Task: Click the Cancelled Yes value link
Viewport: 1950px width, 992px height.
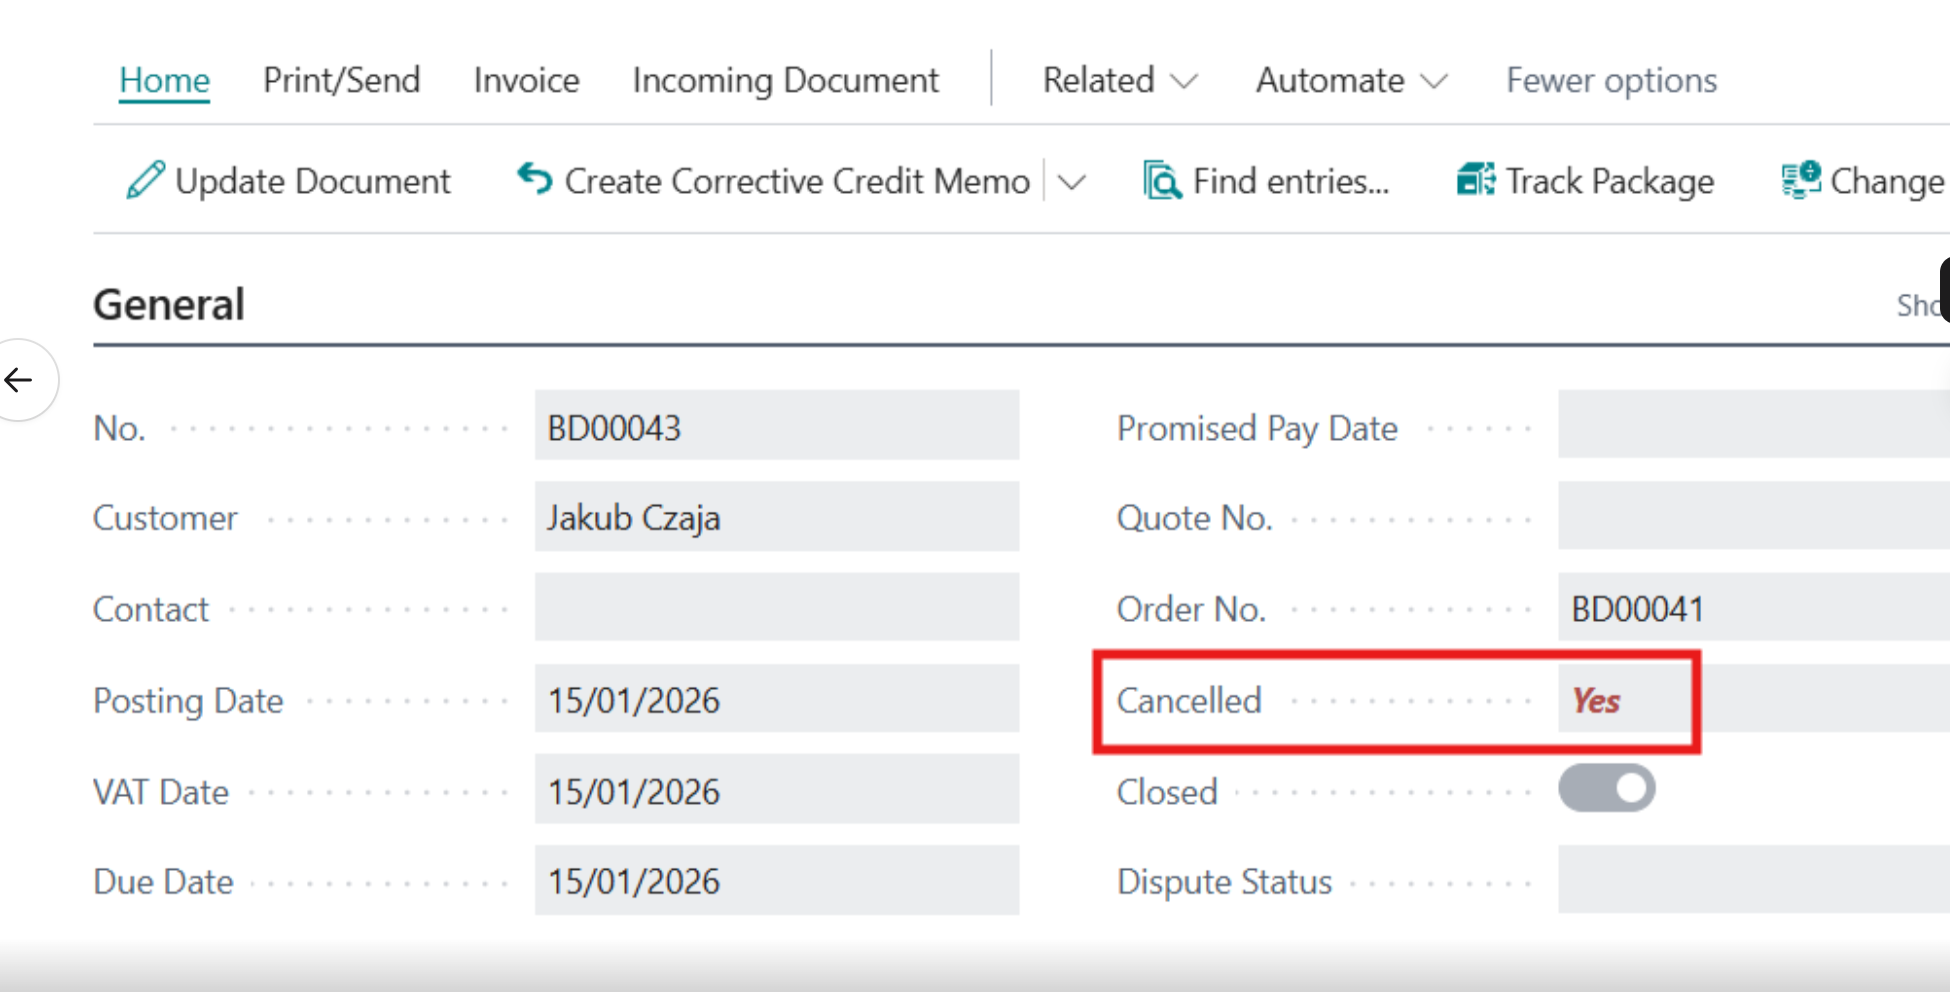Action: 1596,701
